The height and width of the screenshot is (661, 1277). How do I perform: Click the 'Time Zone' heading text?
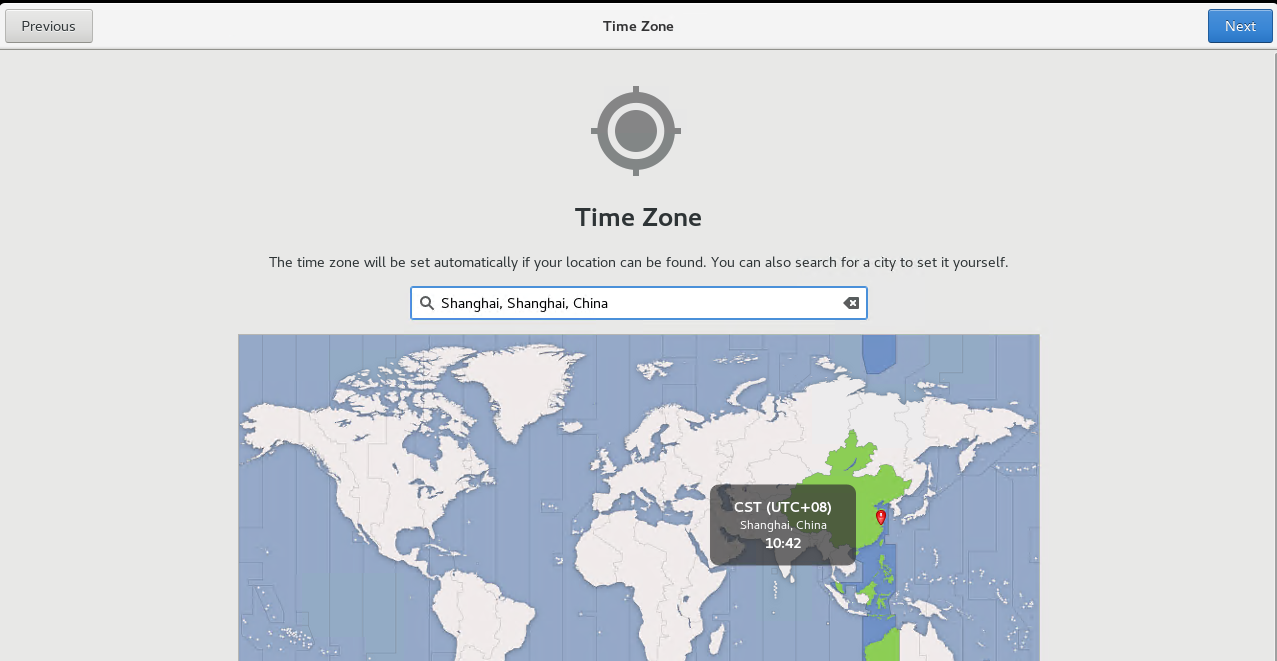pos(638,217)
